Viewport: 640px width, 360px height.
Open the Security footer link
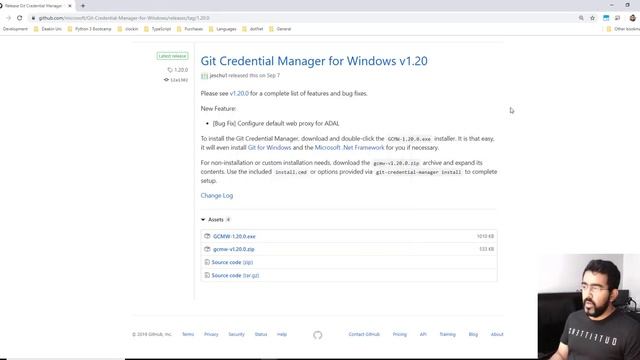(x=236, y=334)
